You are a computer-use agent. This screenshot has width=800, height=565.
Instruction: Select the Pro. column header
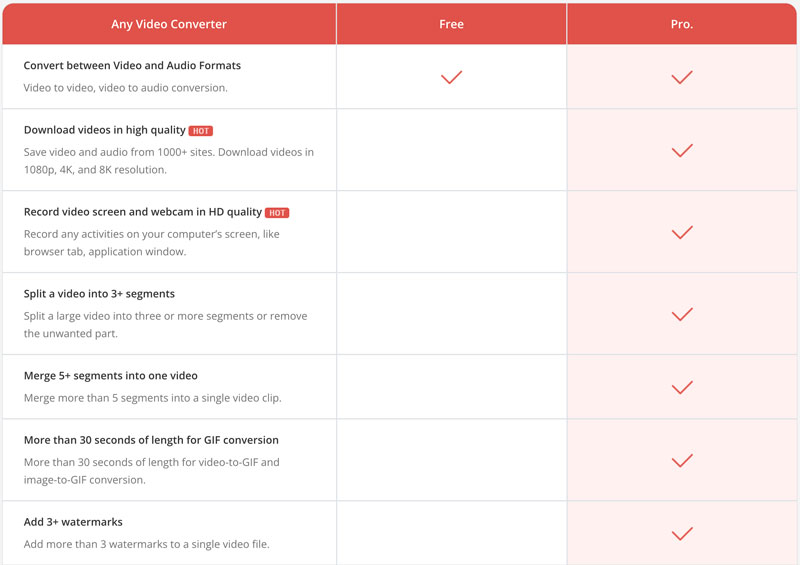click(682, 24)
